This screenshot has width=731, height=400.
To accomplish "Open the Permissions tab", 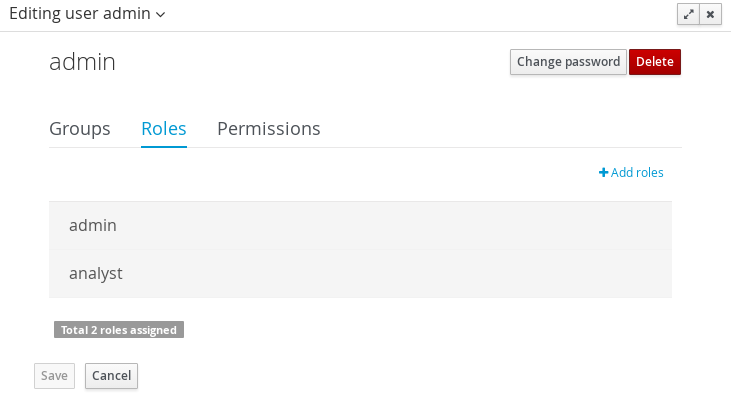I will (x=268, y=129).
